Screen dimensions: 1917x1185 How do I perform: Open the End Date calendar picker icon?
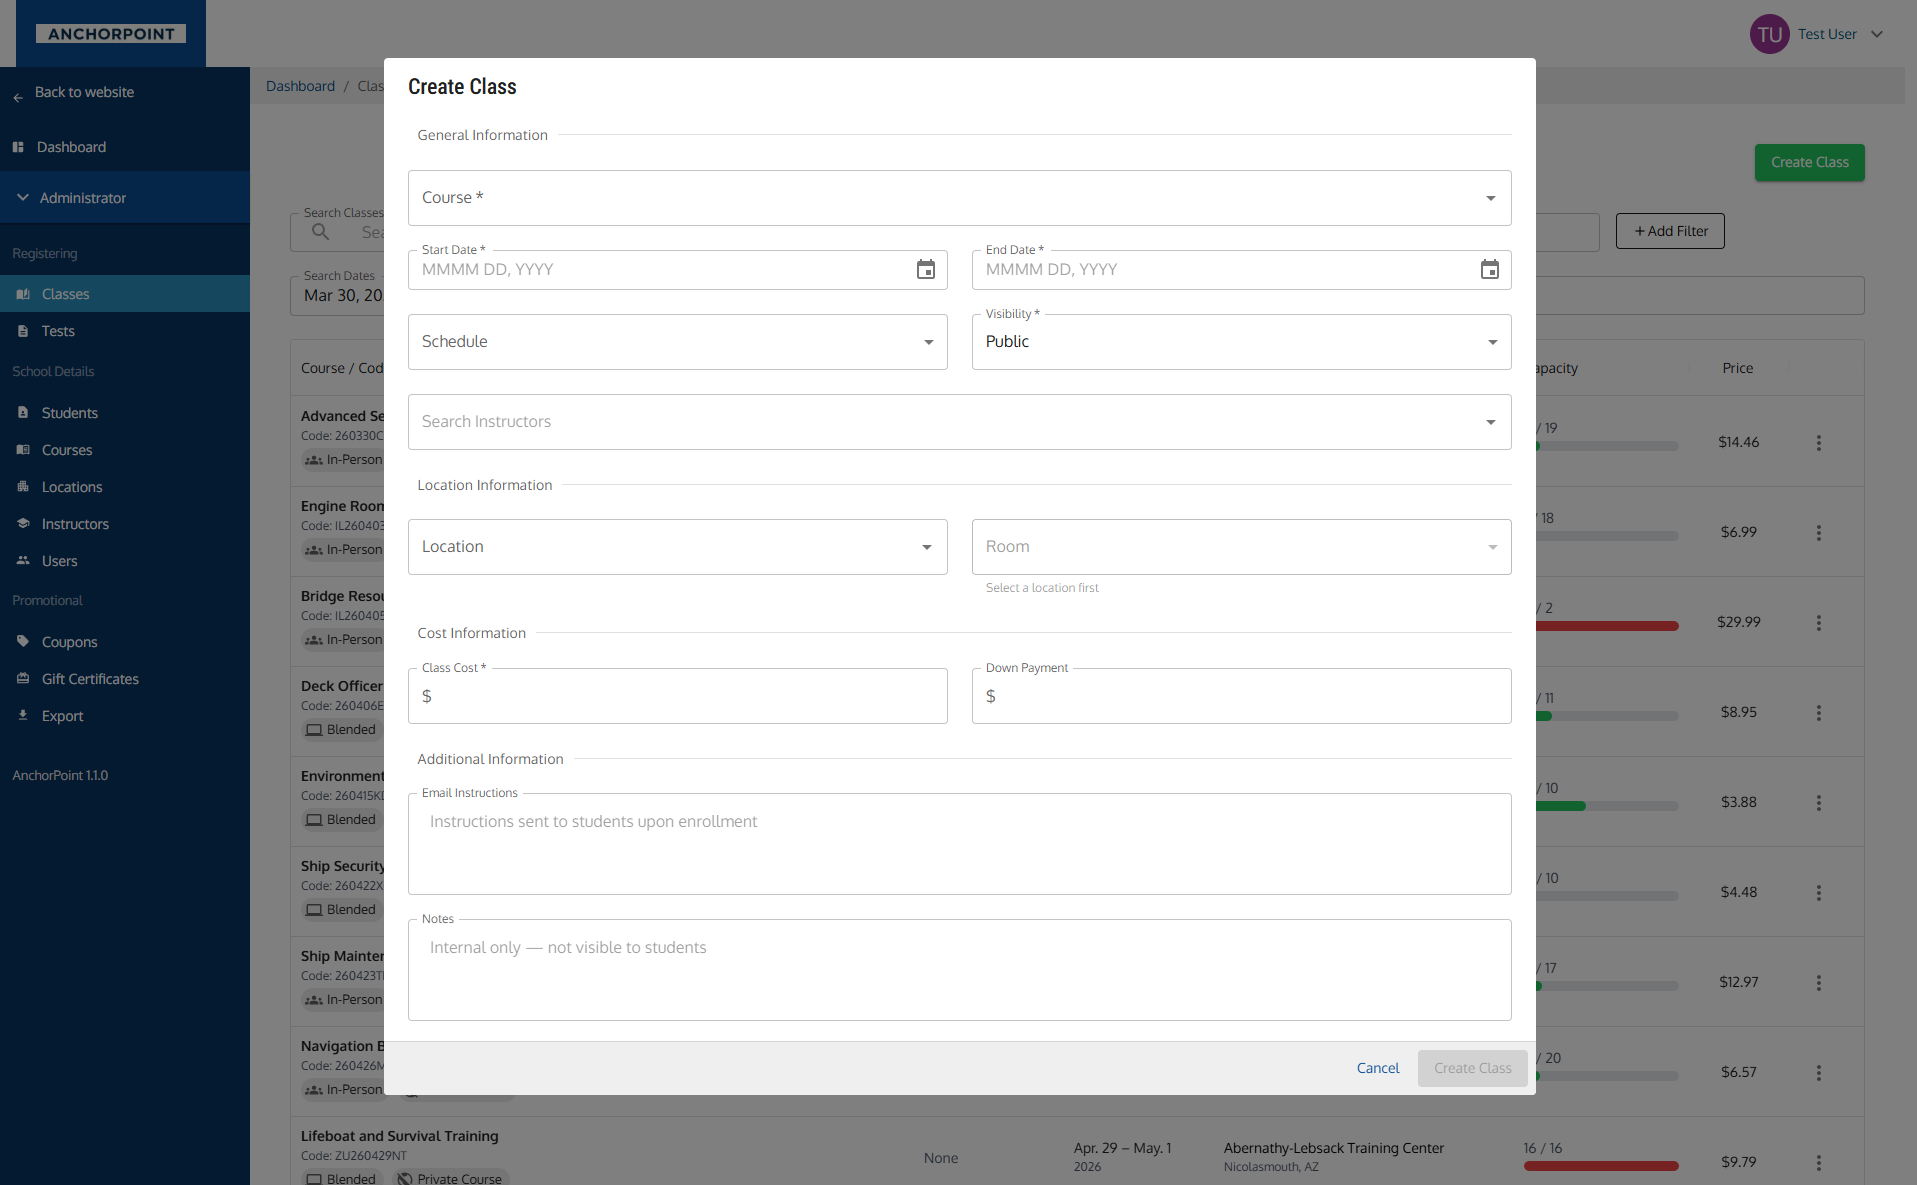[x=1489, y=270]
